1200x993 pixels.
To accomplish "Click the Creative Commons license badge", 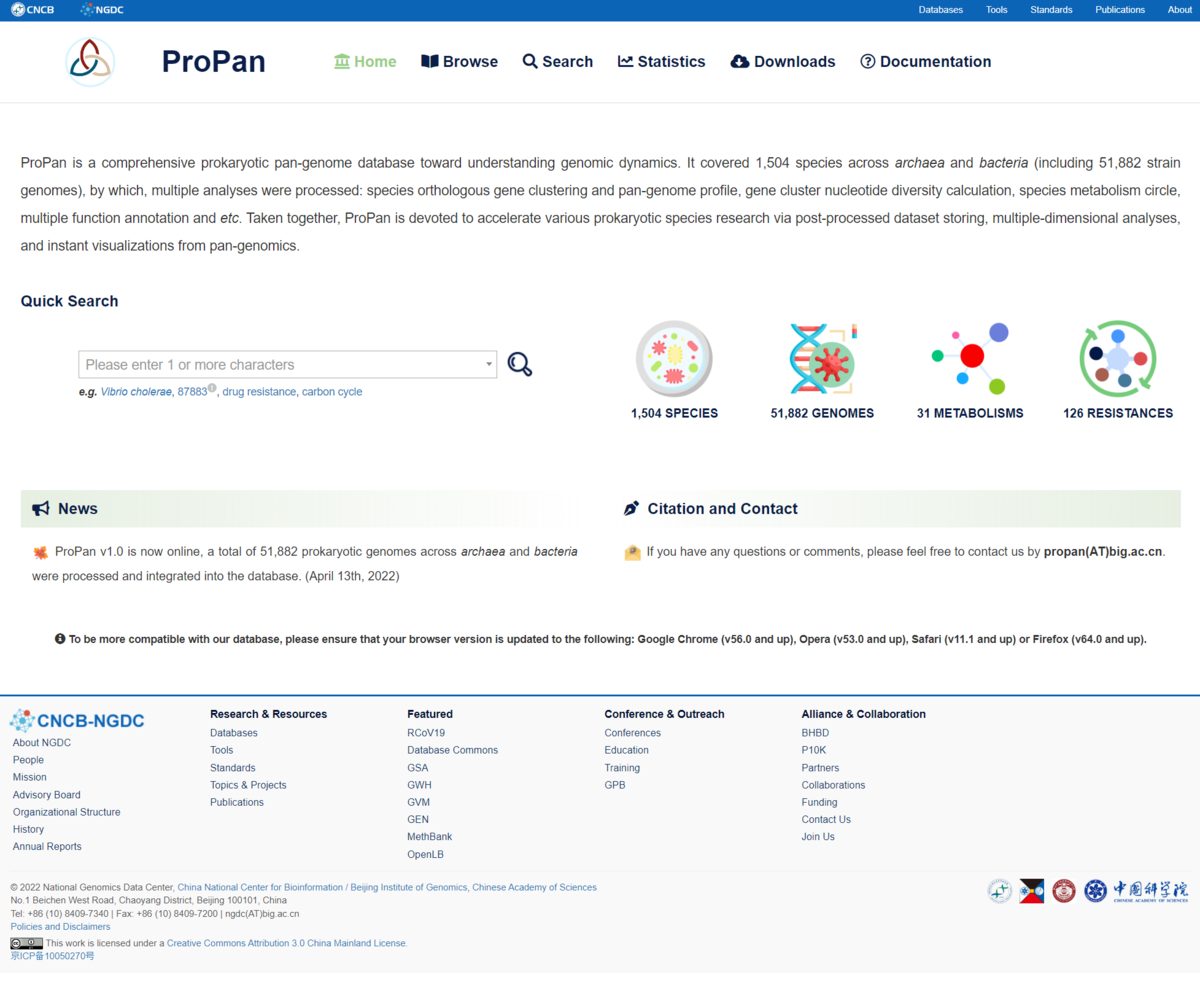I will click(x=26, y=943).
